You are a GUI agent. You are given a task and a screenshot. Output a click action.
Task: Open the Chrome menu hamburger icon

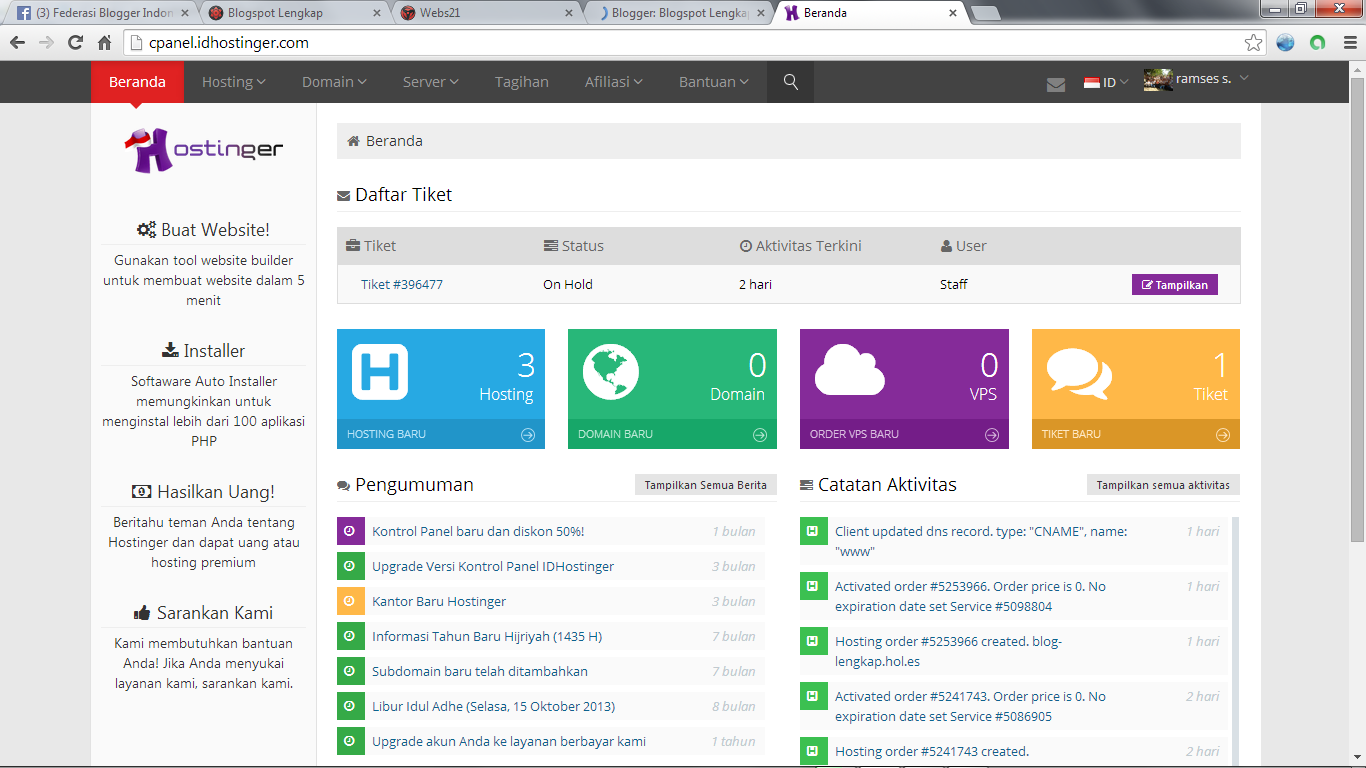pos(1348,43)
